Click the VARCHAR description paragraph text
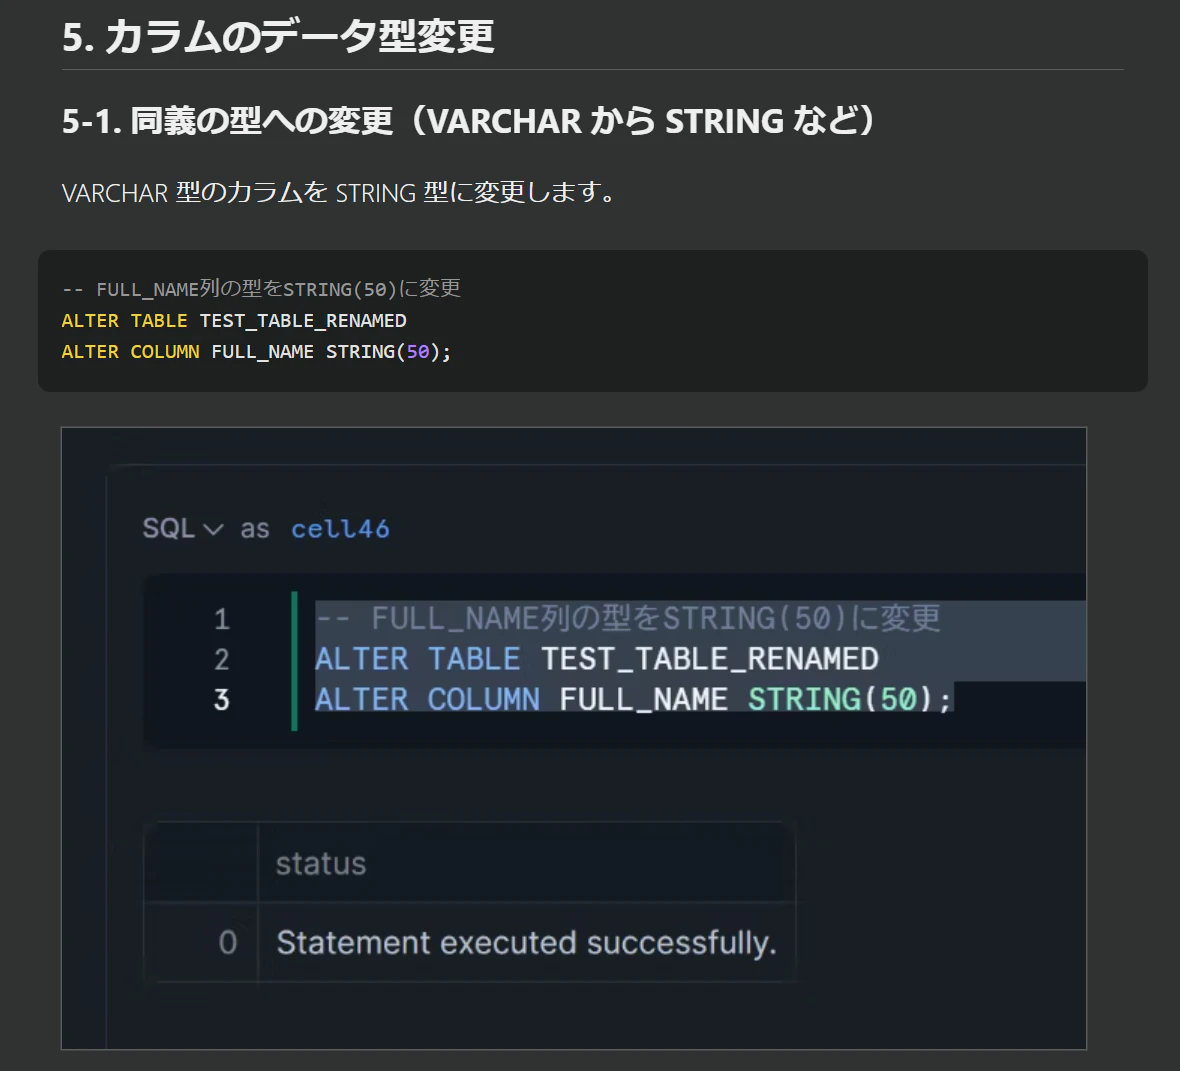The image size is (1180, 1071). [x=339, y=193]
